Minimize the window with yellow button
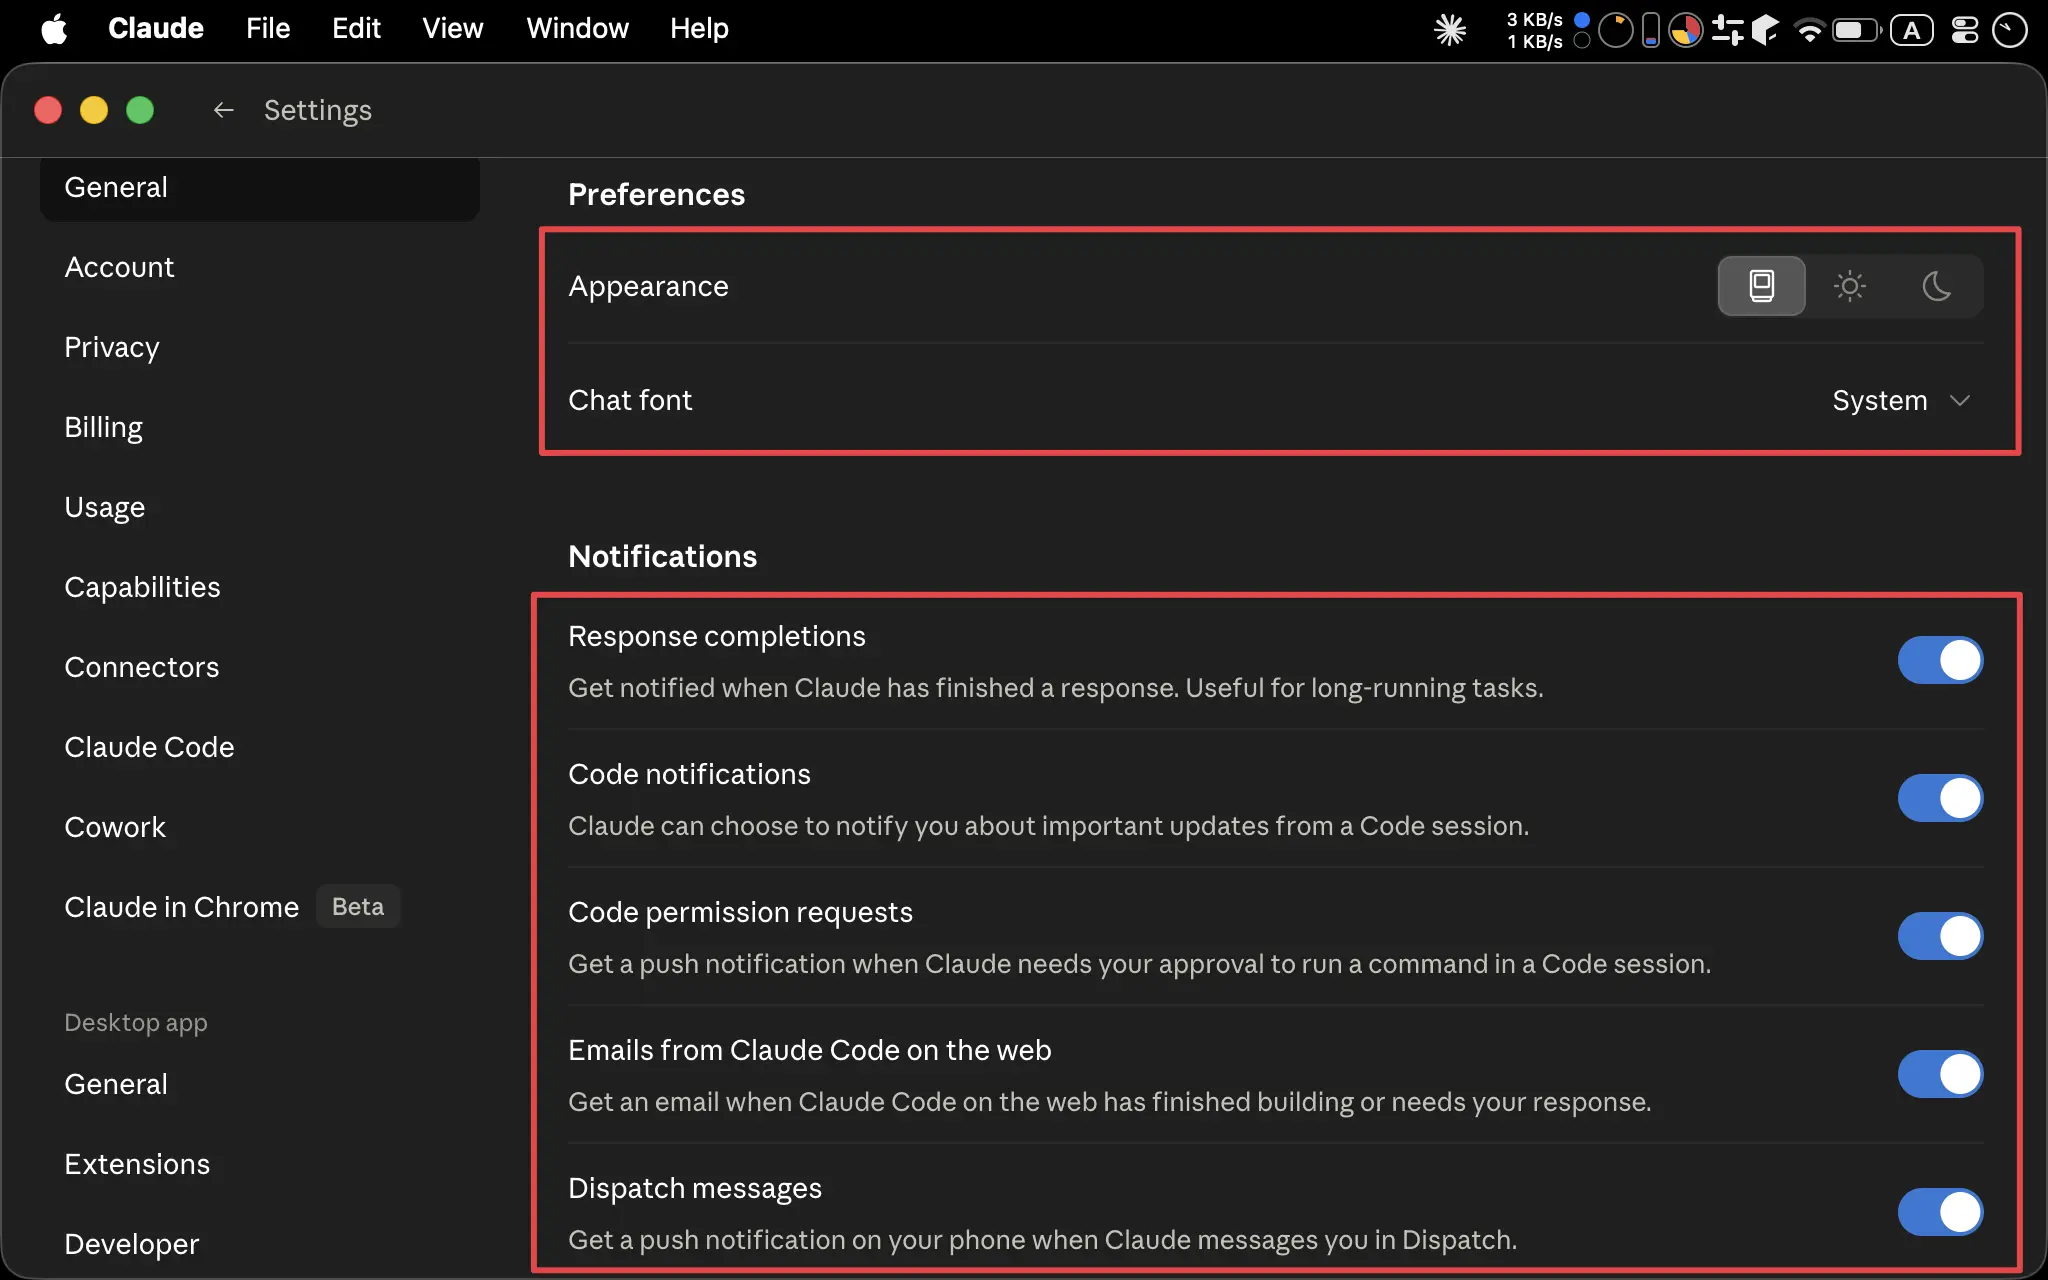The height and width of the screenshot is (1280, 2048). (94, 110)
